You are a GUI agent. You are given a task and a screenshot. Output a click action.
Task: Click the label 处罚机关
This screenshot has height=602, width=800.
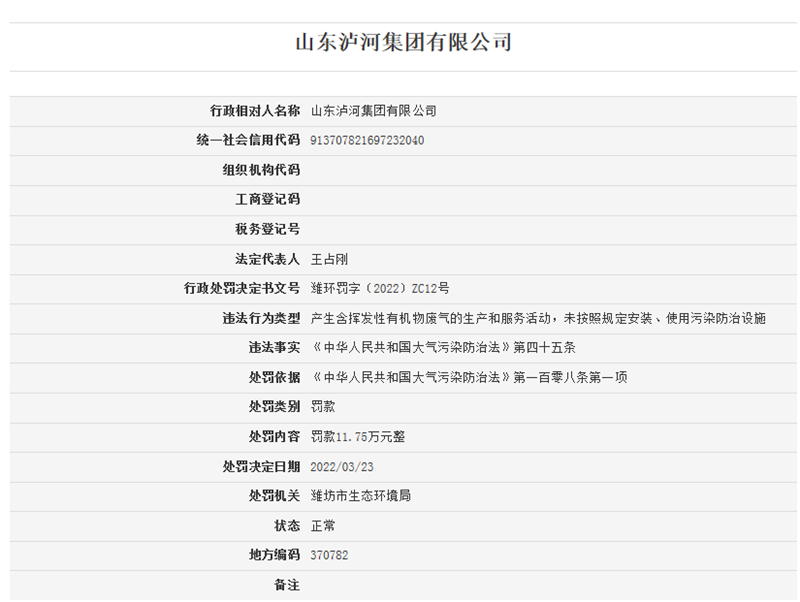click(274, 496)
